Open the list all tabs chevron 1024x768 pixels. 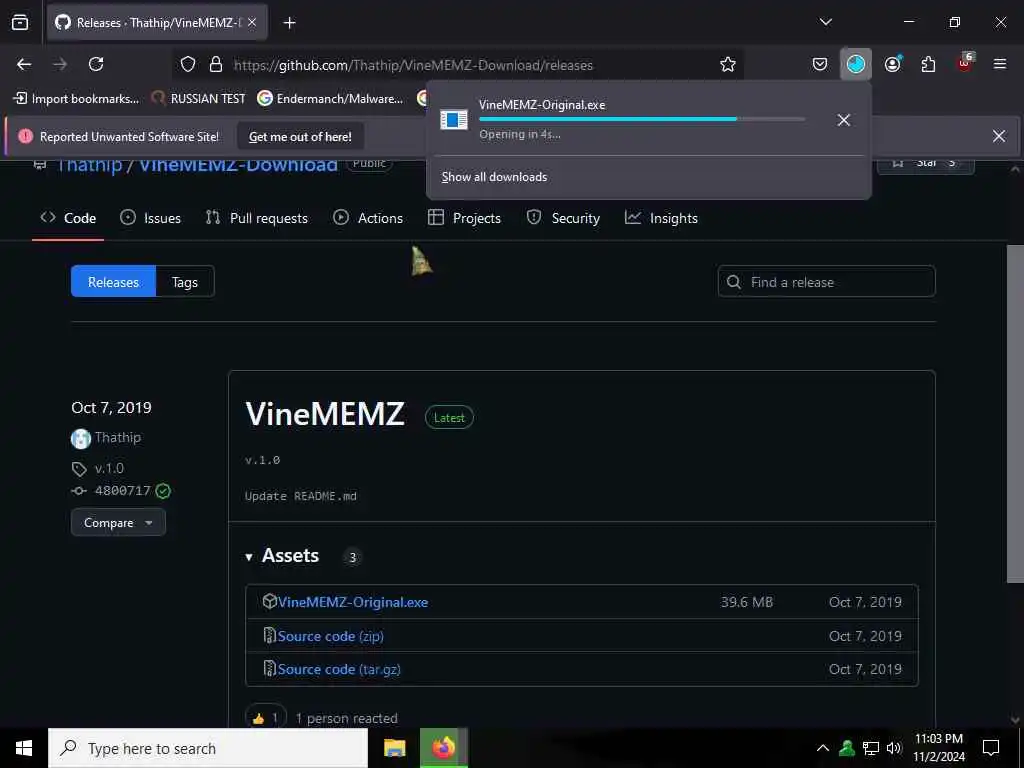point(825,22)
